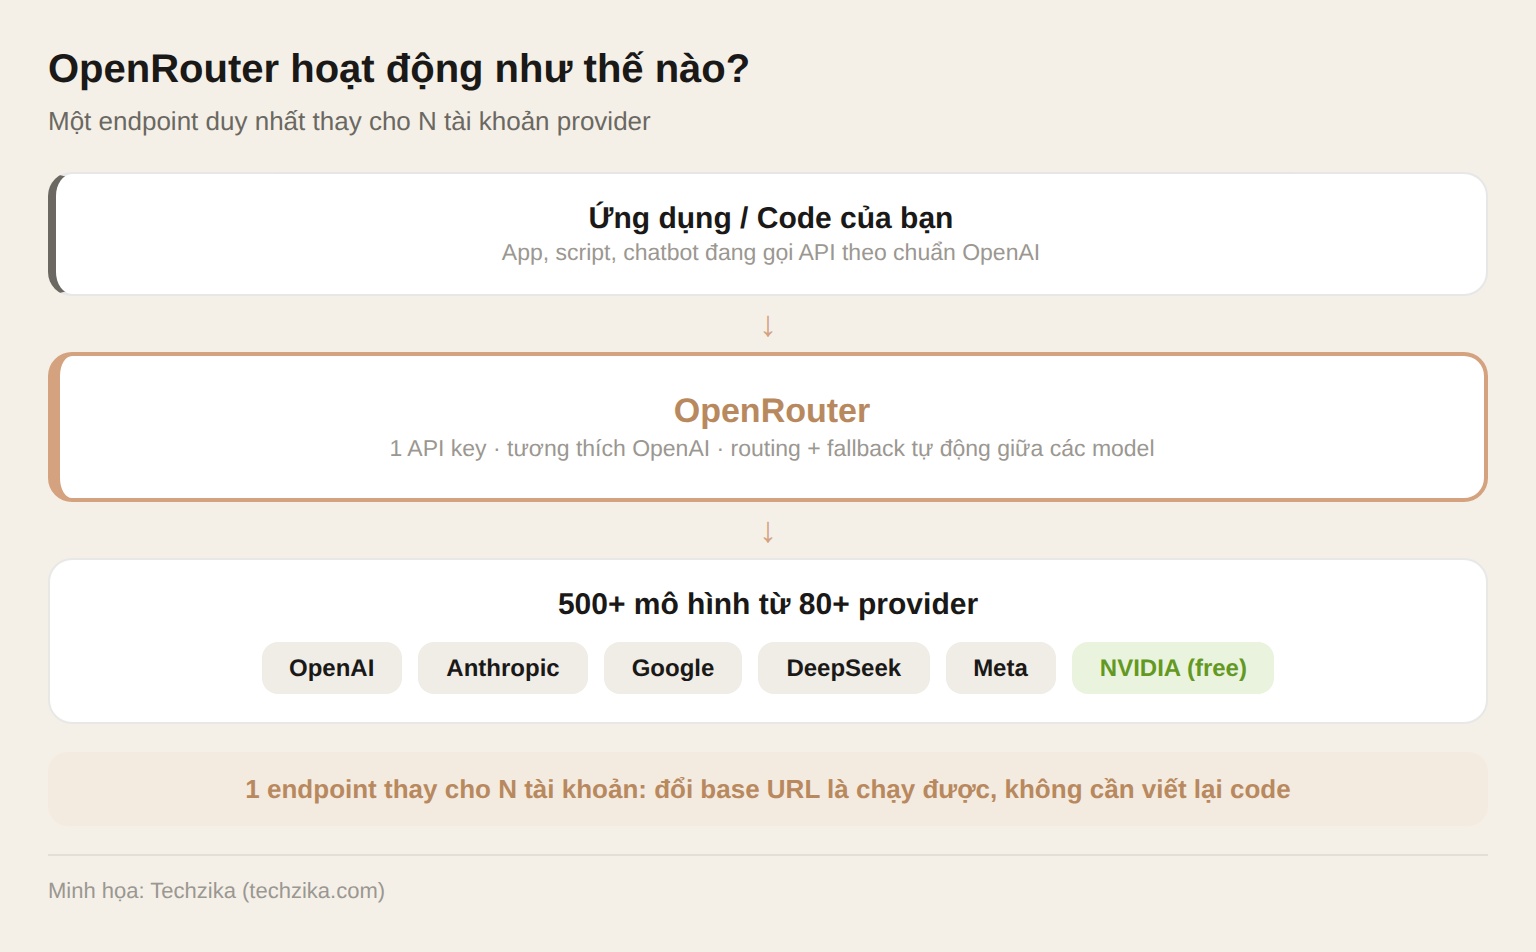
Task: Select the green NVIDIA (free) chip
Action: click(x=1173, y=668)
